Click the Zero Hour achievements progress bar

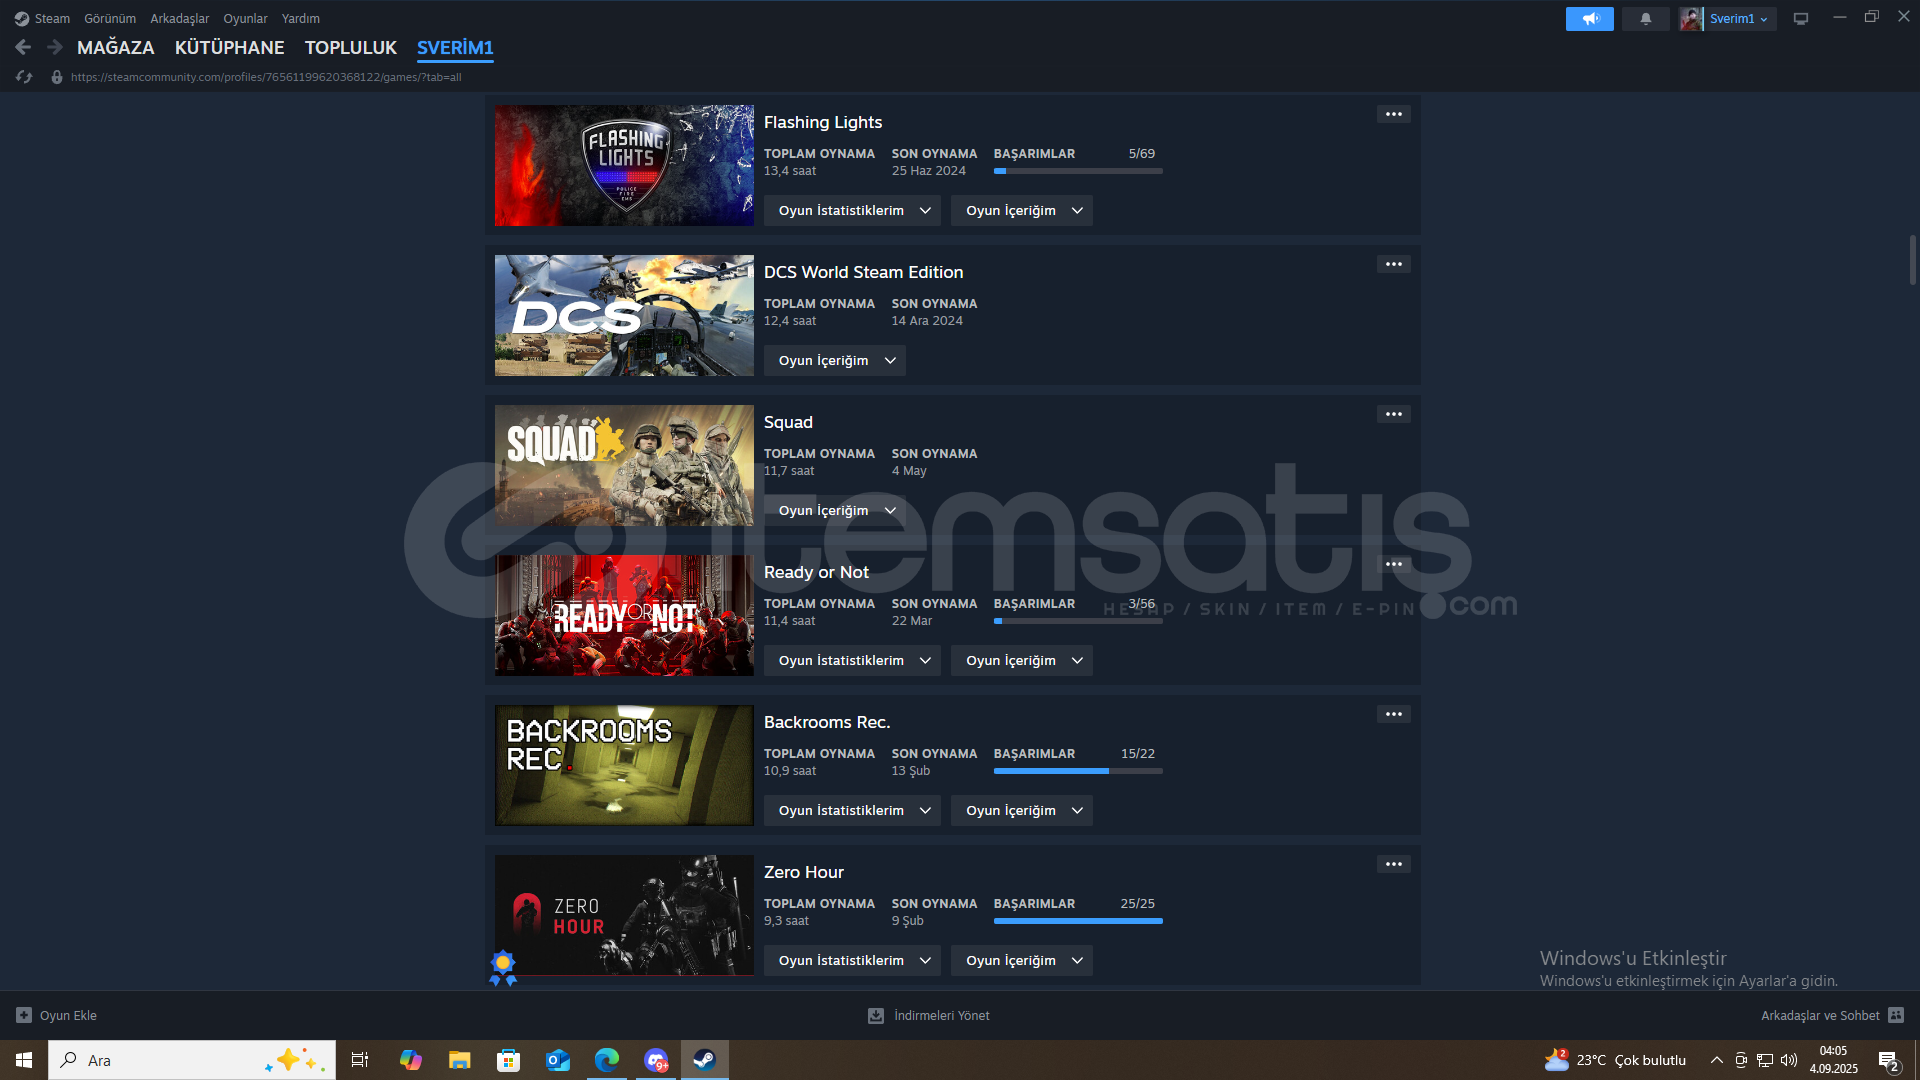pos(1078,921)
